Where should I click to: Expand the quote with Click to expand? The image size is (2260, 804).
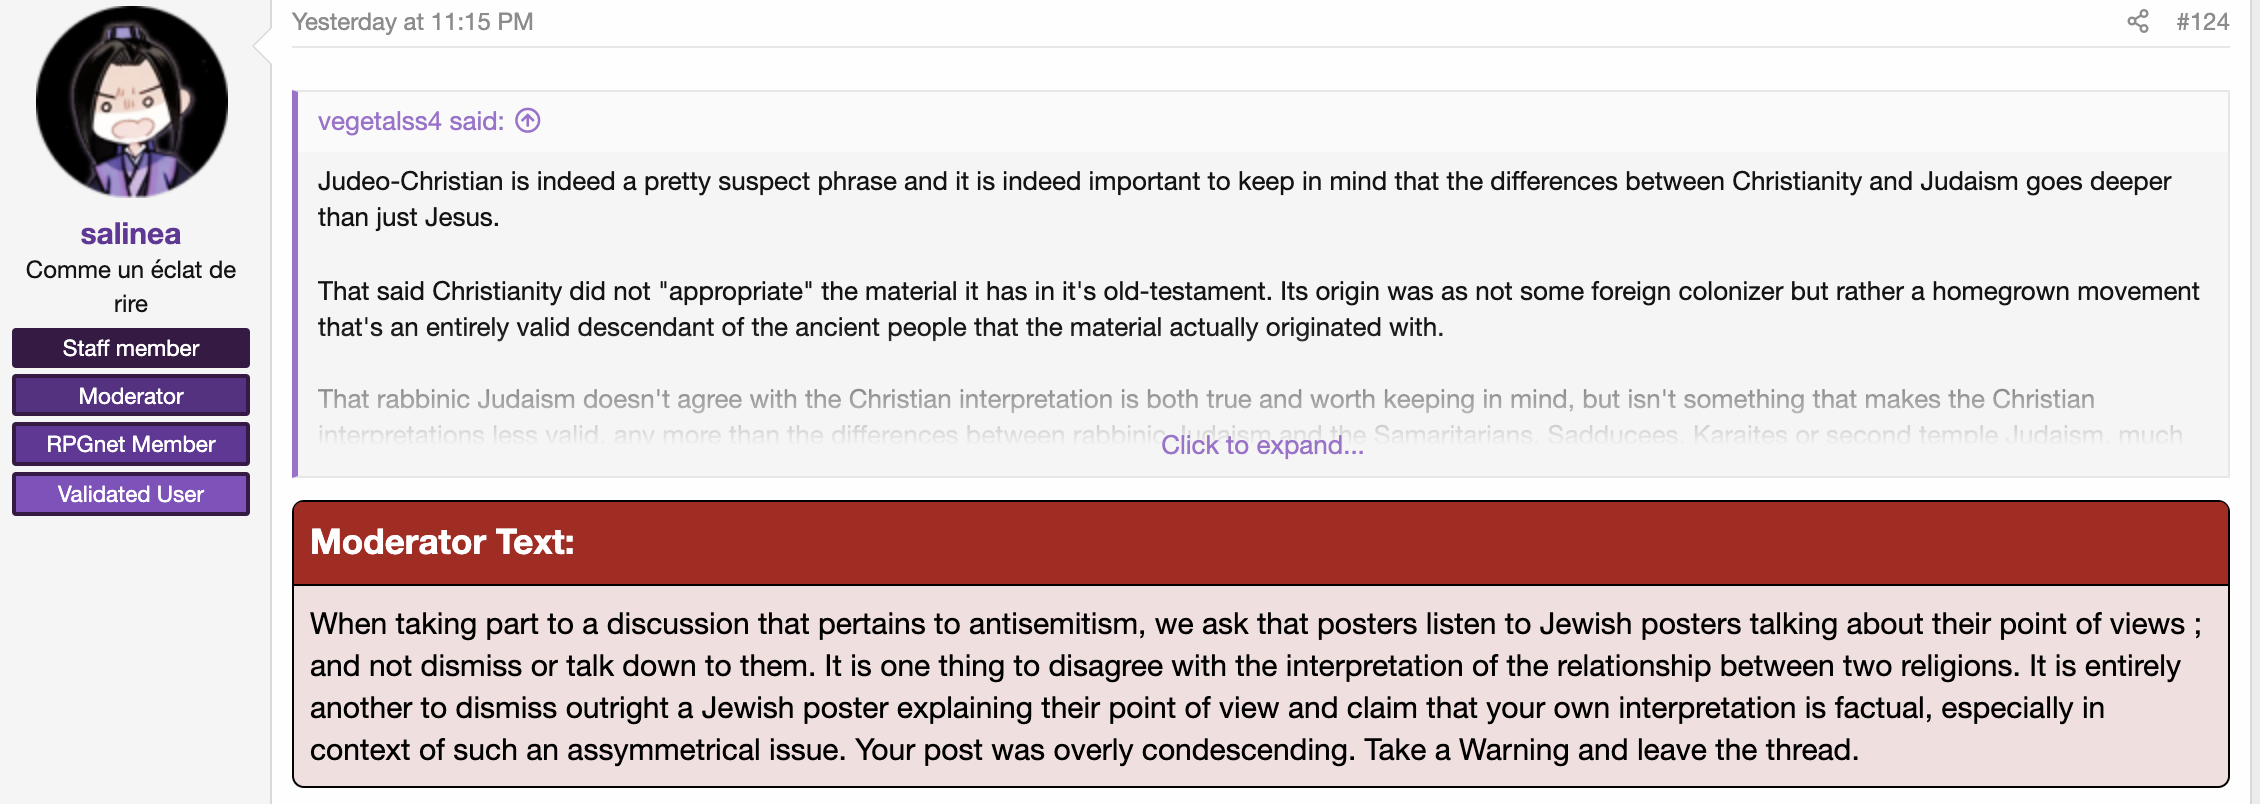click(1262, 445)
